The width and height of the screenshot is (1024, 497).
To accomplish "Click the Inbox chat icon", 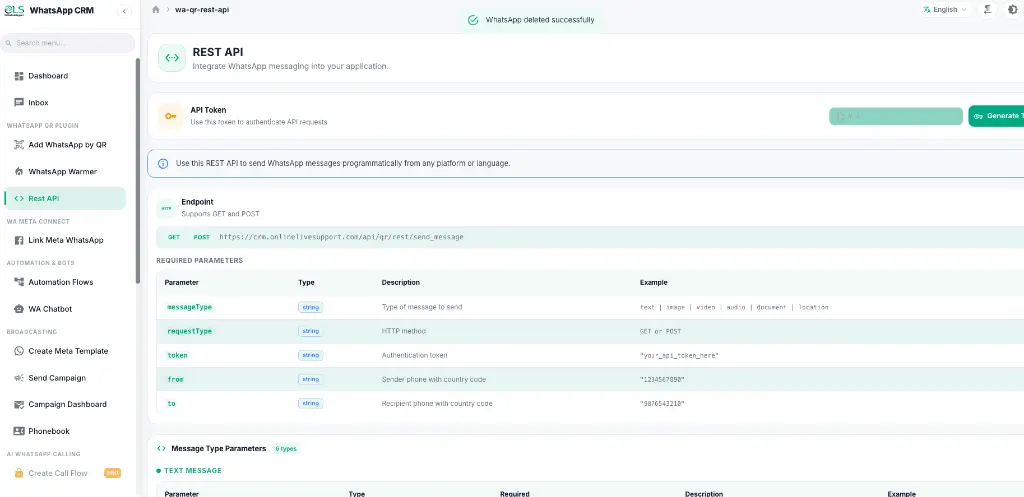I will (19, 103).
